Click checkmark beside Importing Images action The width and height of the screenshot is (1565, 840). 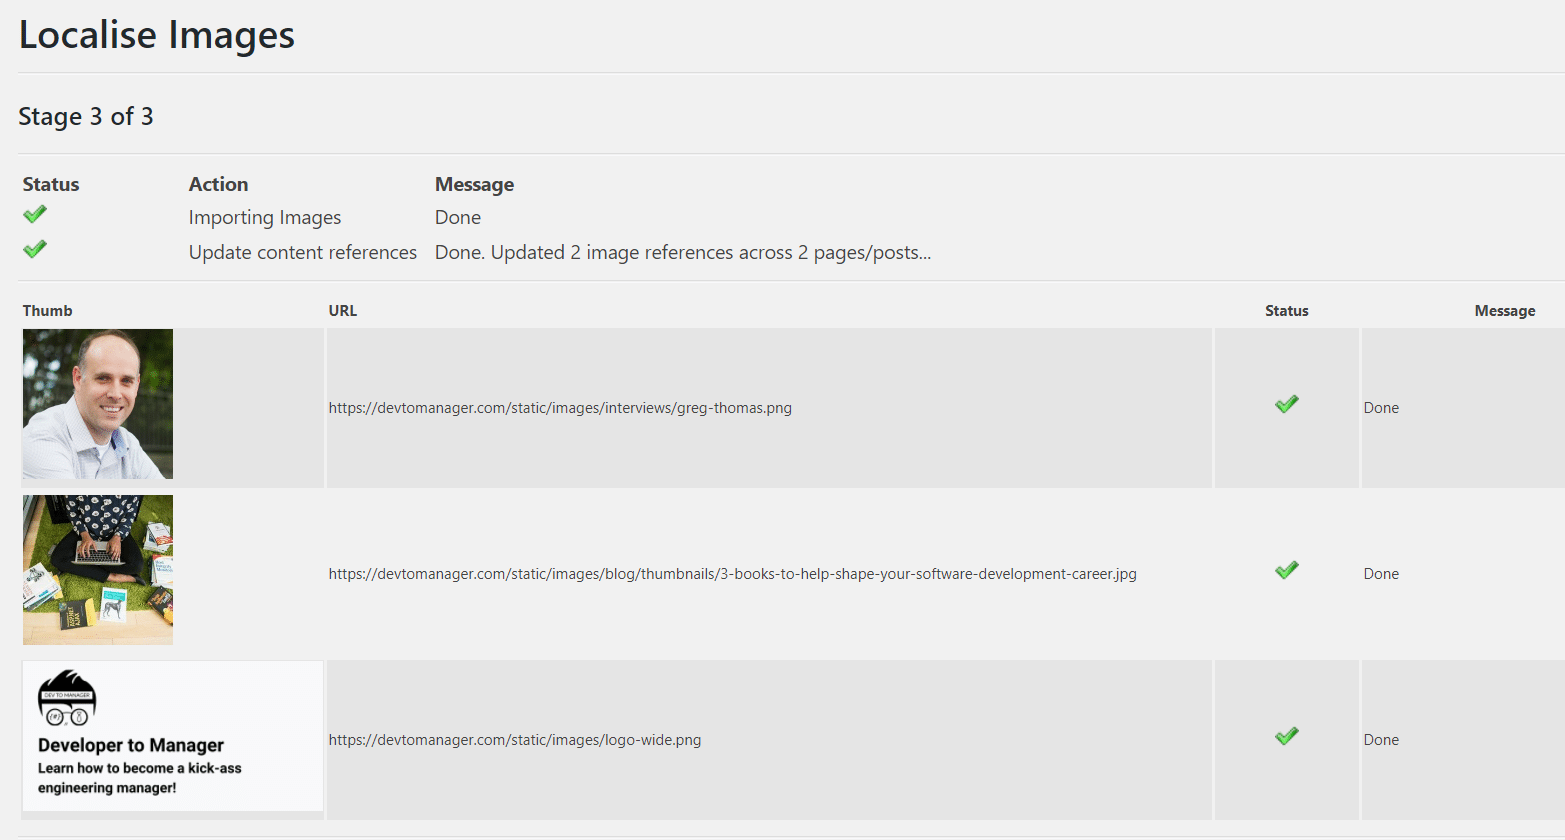(x=34, y=214)
